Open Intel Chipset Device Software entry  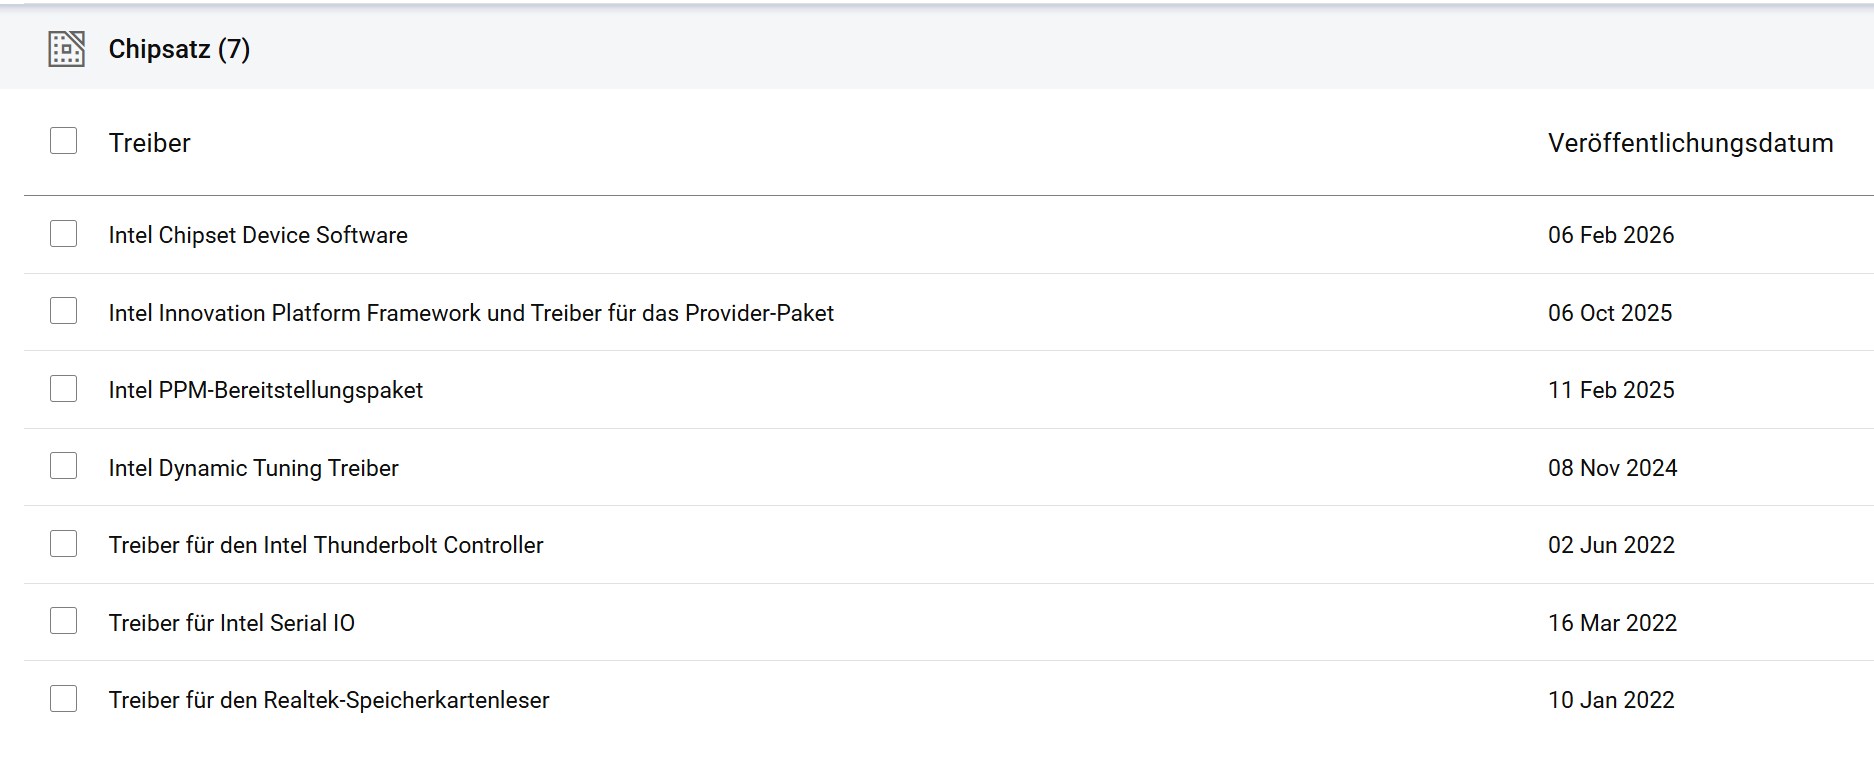pos(258,235)
